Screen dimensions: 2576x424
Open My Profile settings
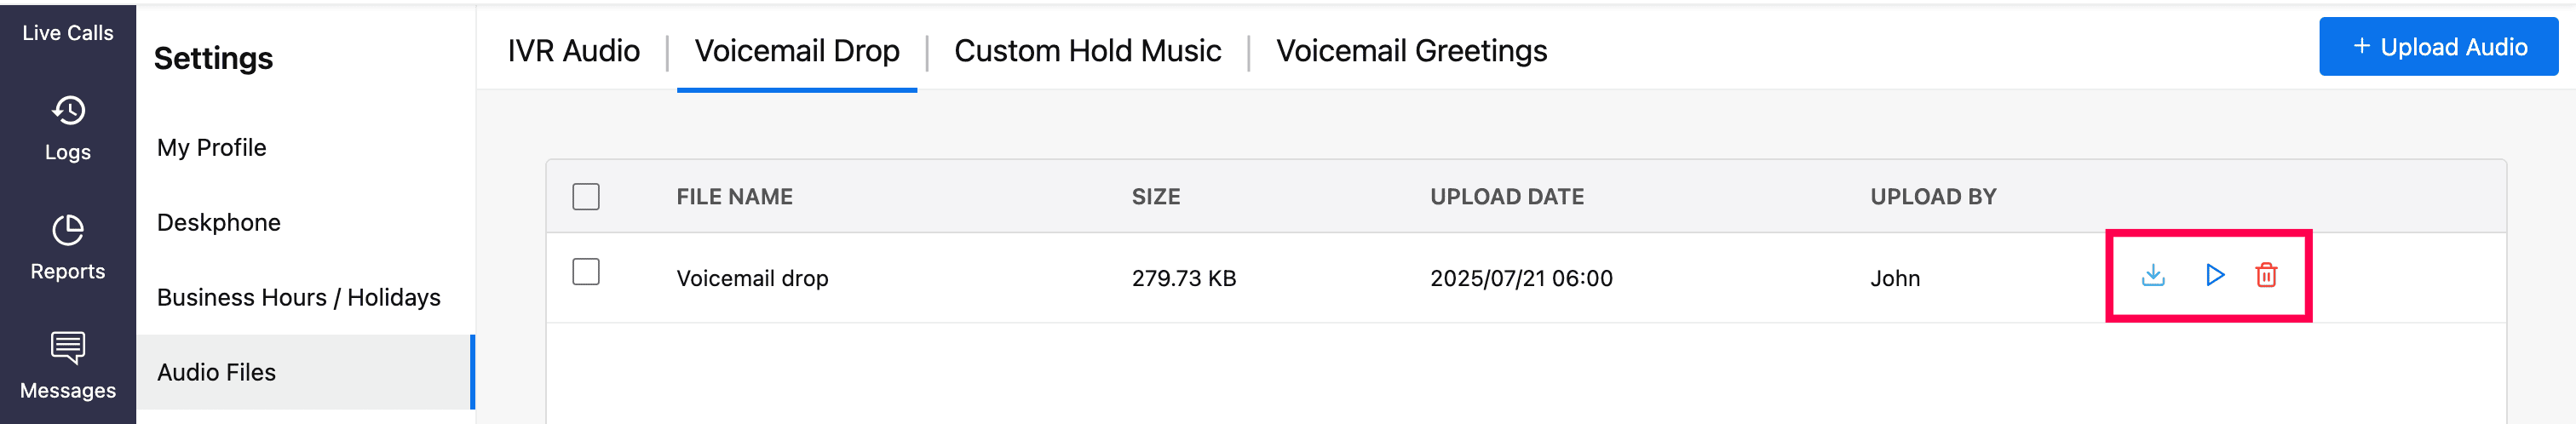click(x=212, y=148)
